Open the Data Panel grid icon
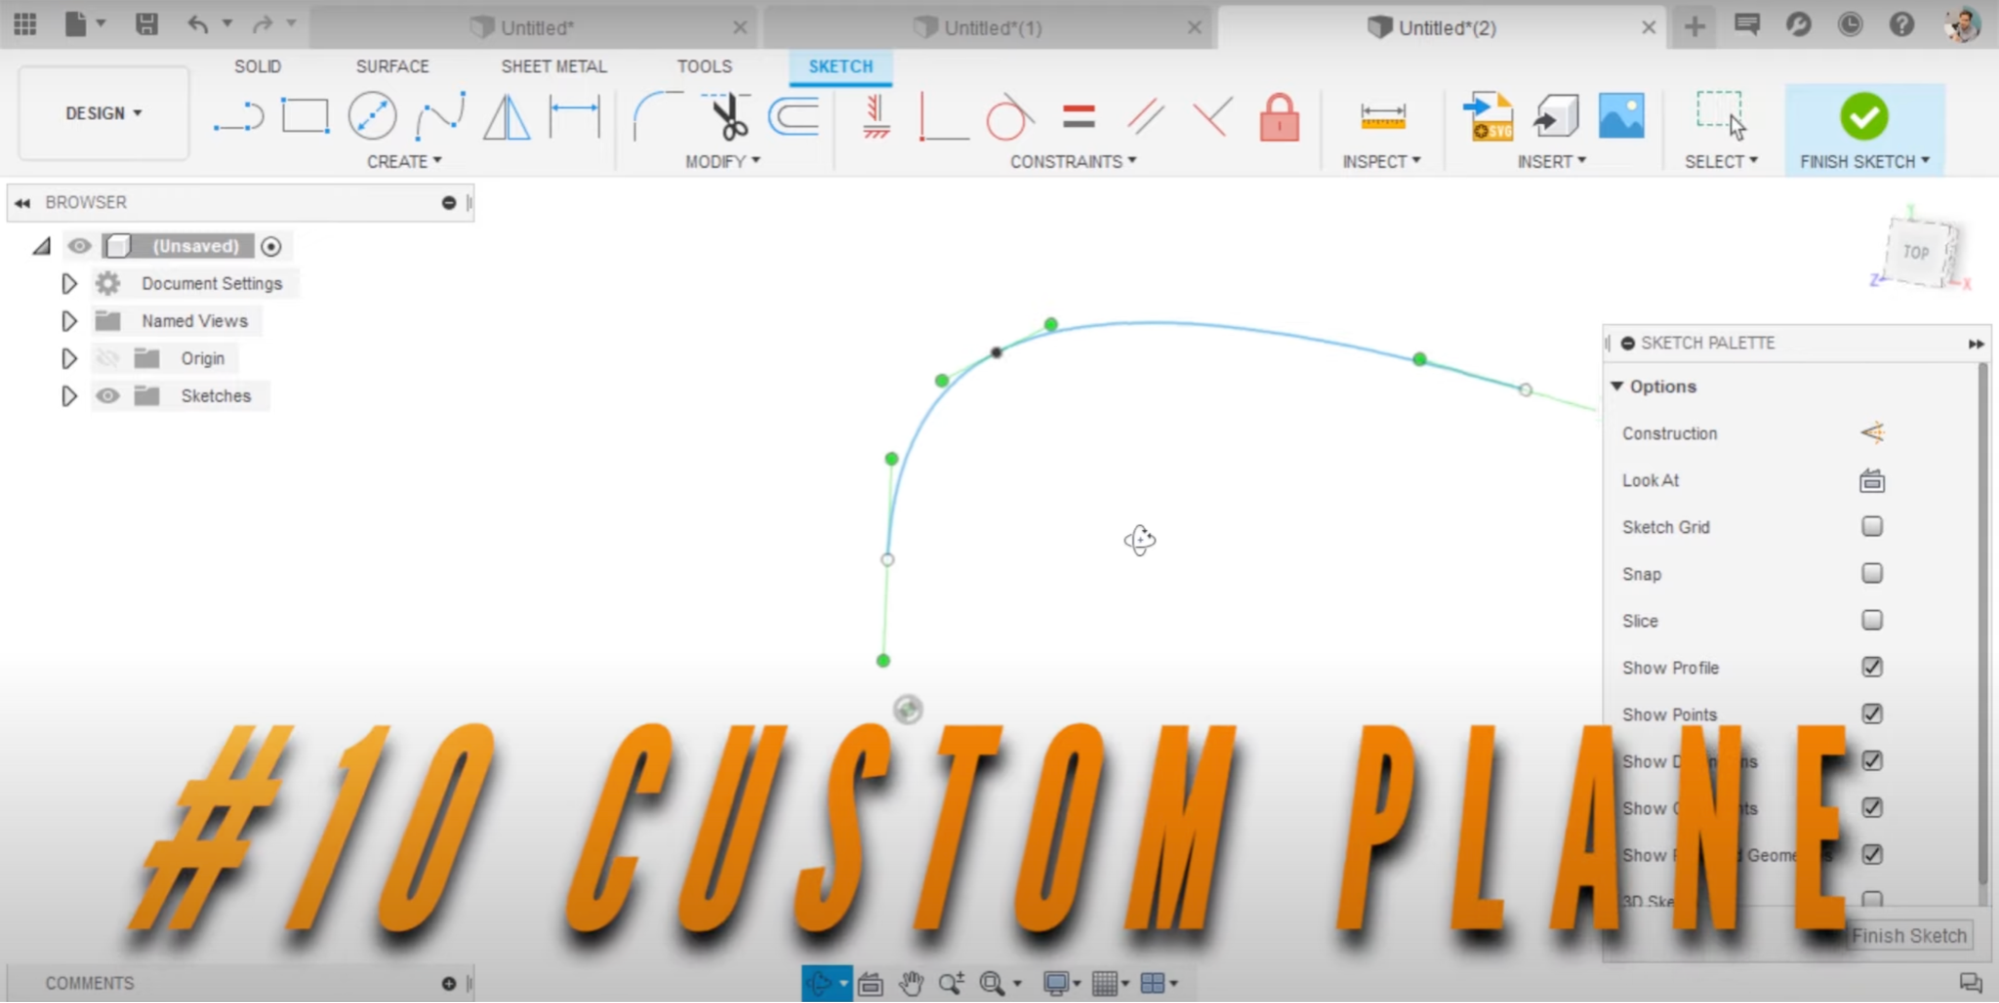Image resolution: width=1999 pixels, height=1003 pixels. pyautogui.click(x=25, y=24)
